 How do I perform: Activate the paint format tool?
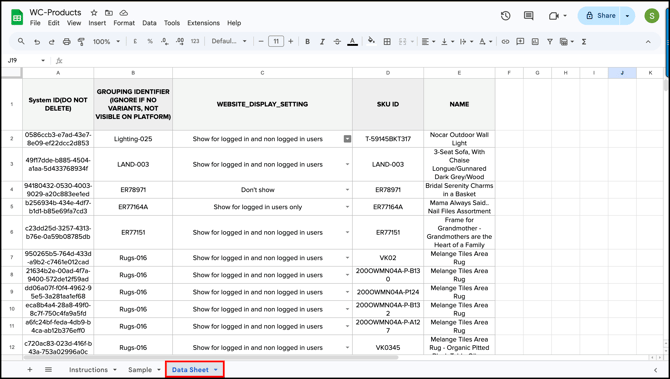[81, 41]
